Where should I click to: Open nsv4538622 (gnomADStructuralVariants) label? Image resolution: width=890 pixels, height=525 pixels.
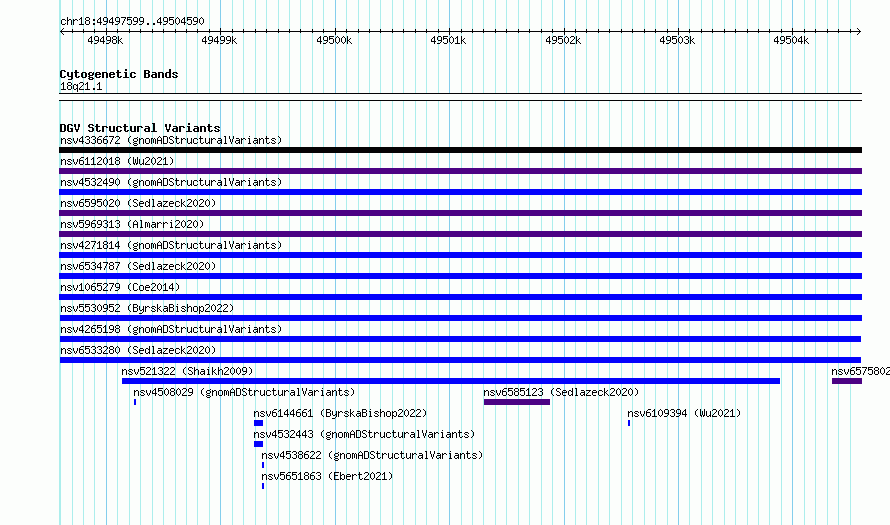pyautogui.click(x=372, y=455)
